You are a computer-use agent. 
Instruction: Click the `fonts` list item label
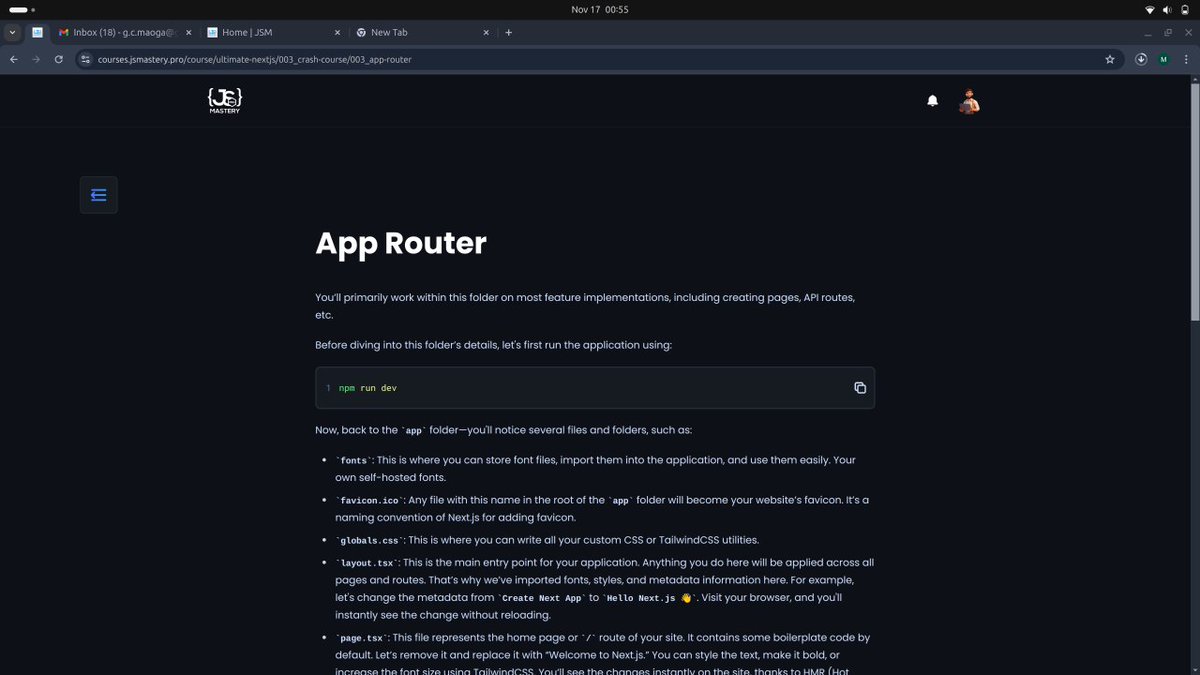[353, 461]
